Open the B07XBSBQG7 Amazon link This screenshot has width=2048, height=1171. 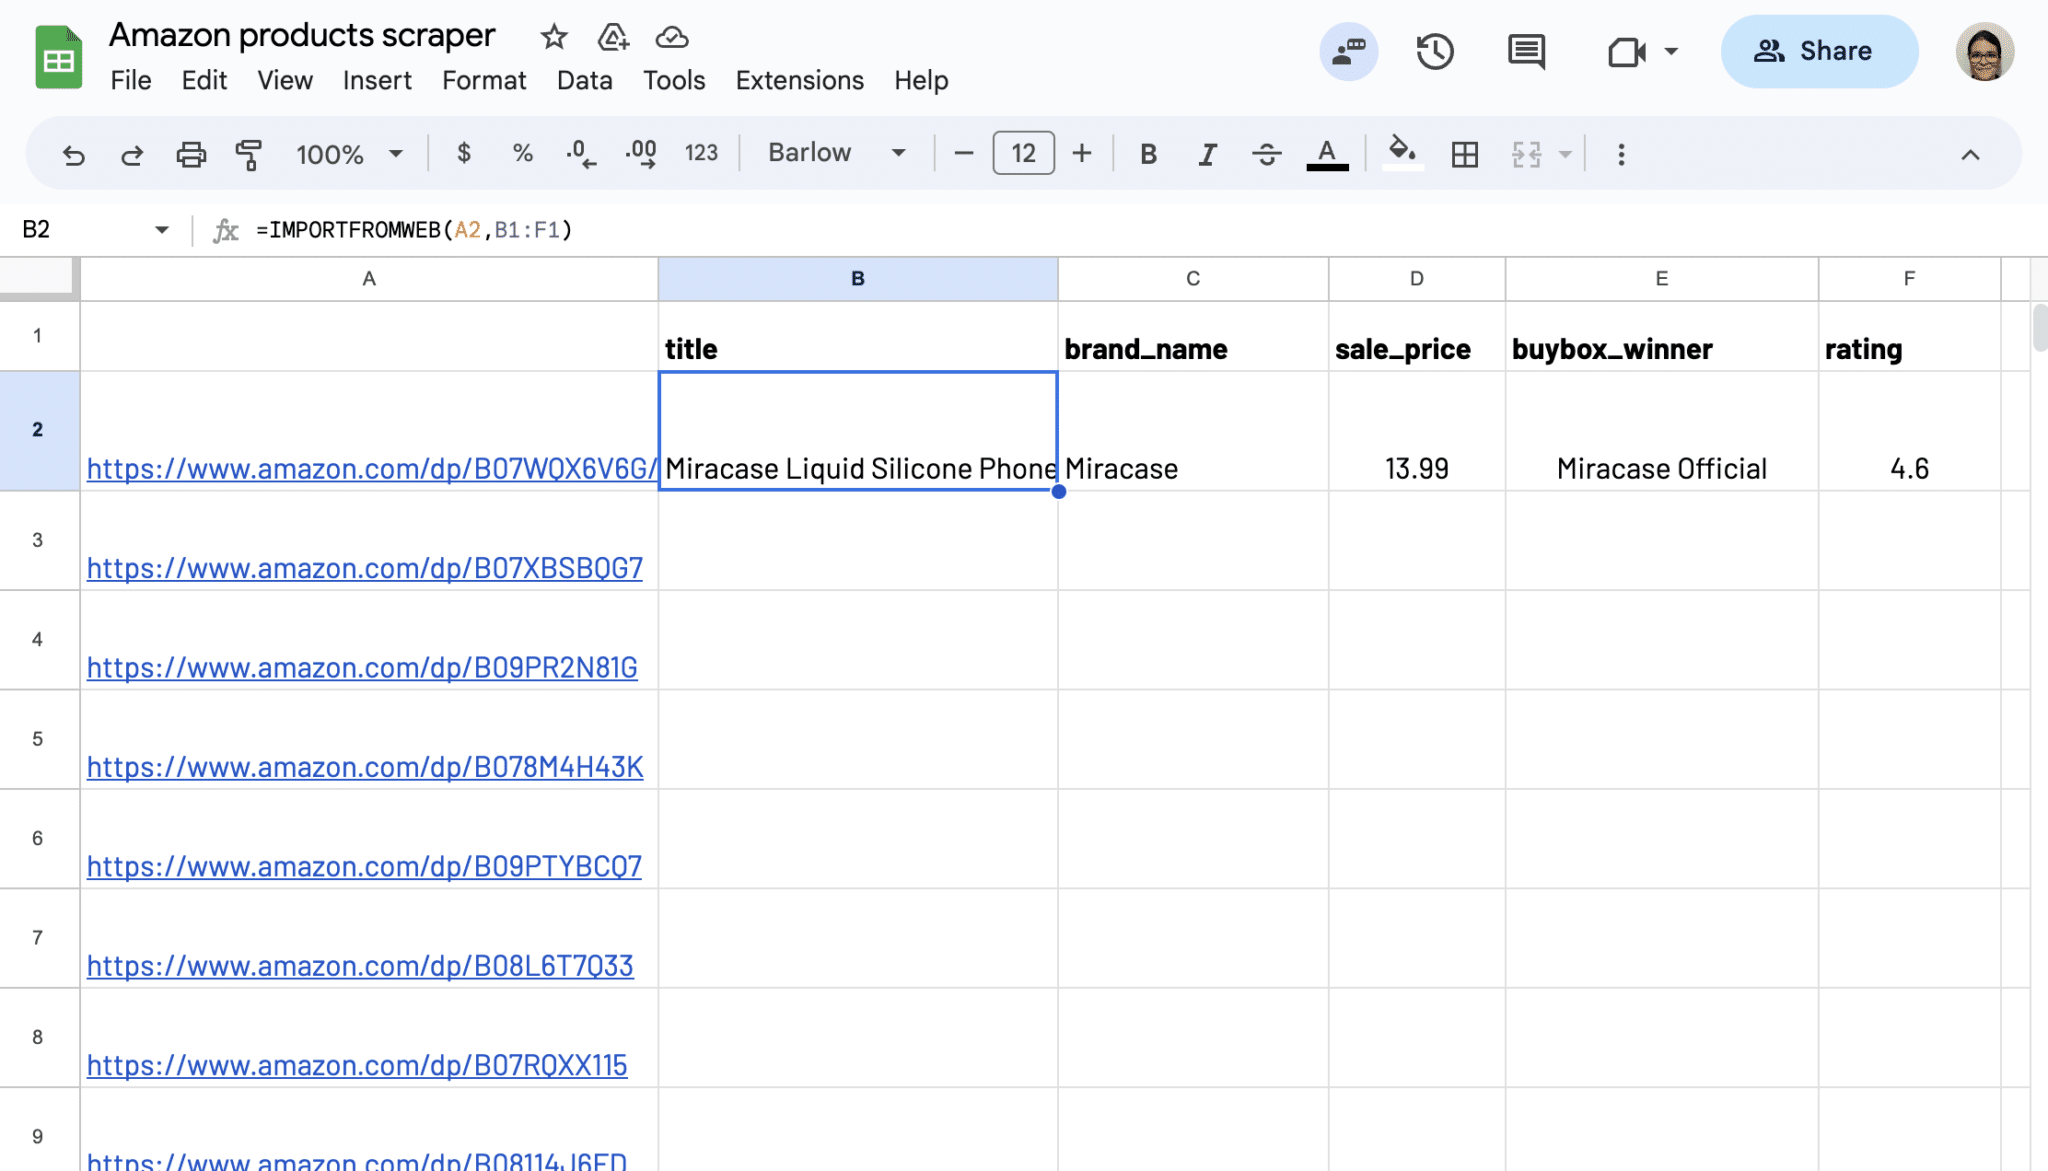364,567
